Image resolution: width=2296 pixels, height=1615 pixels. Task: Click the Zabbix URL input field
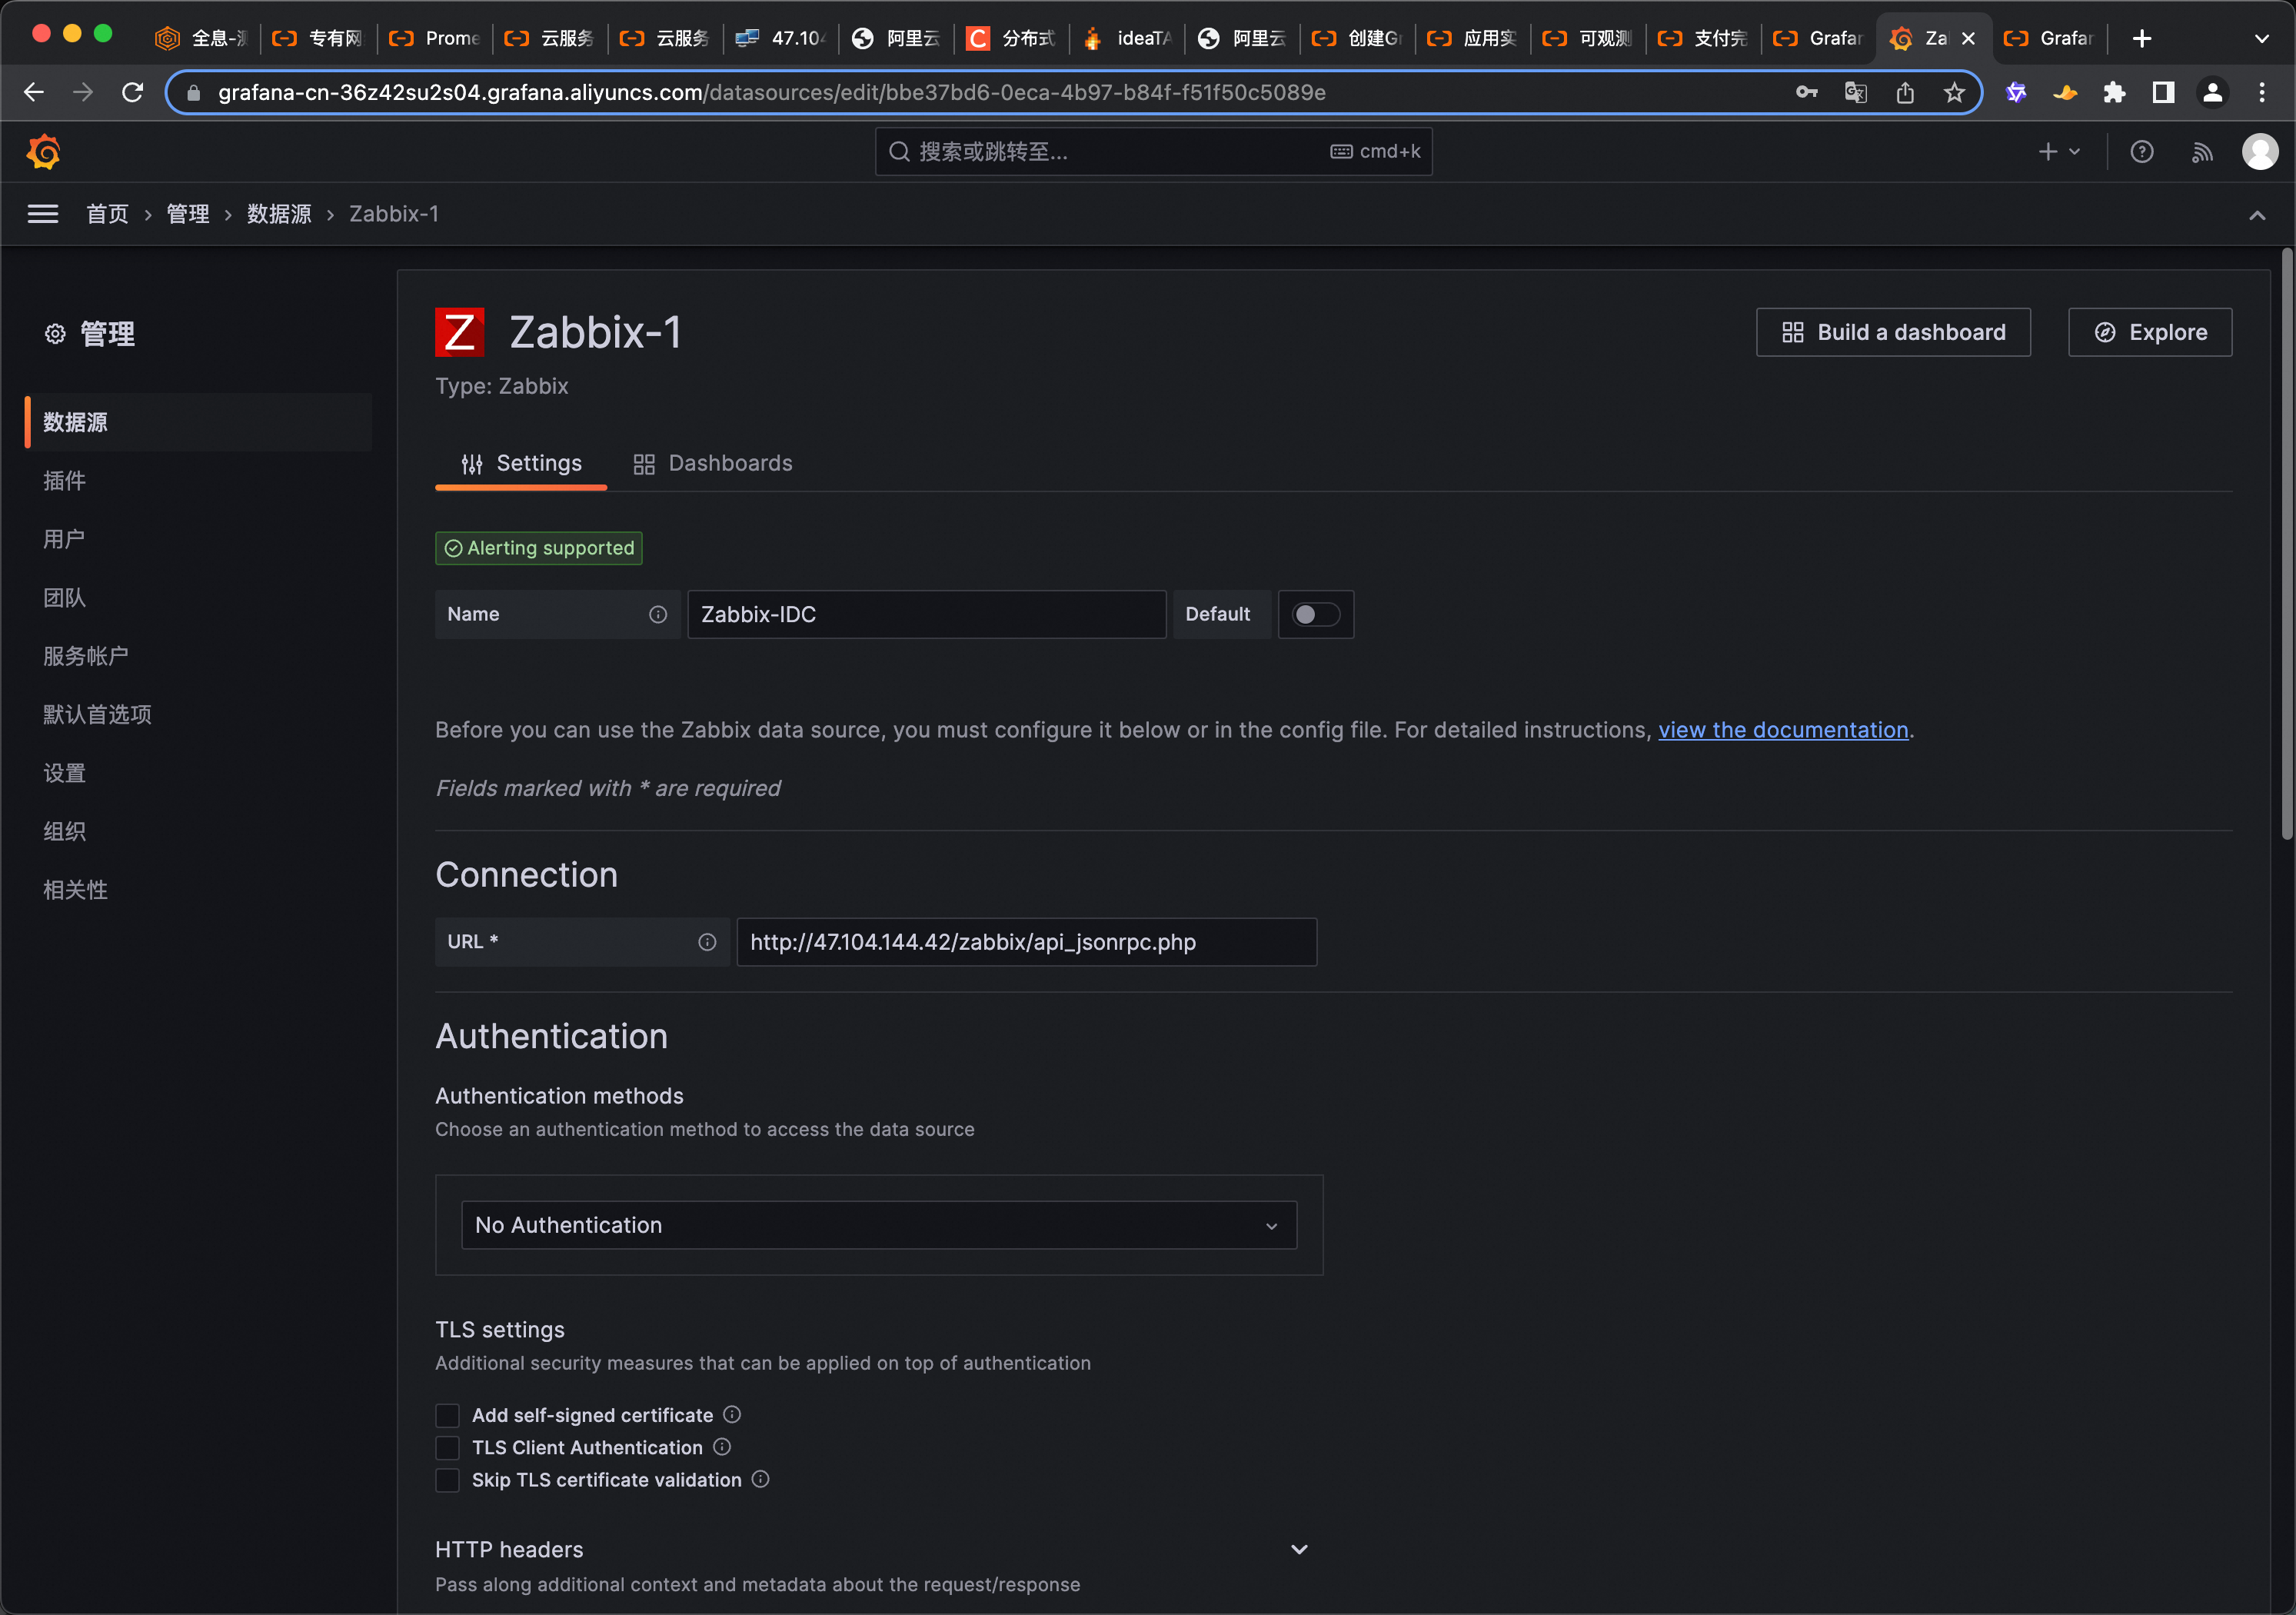(1026, 942)
